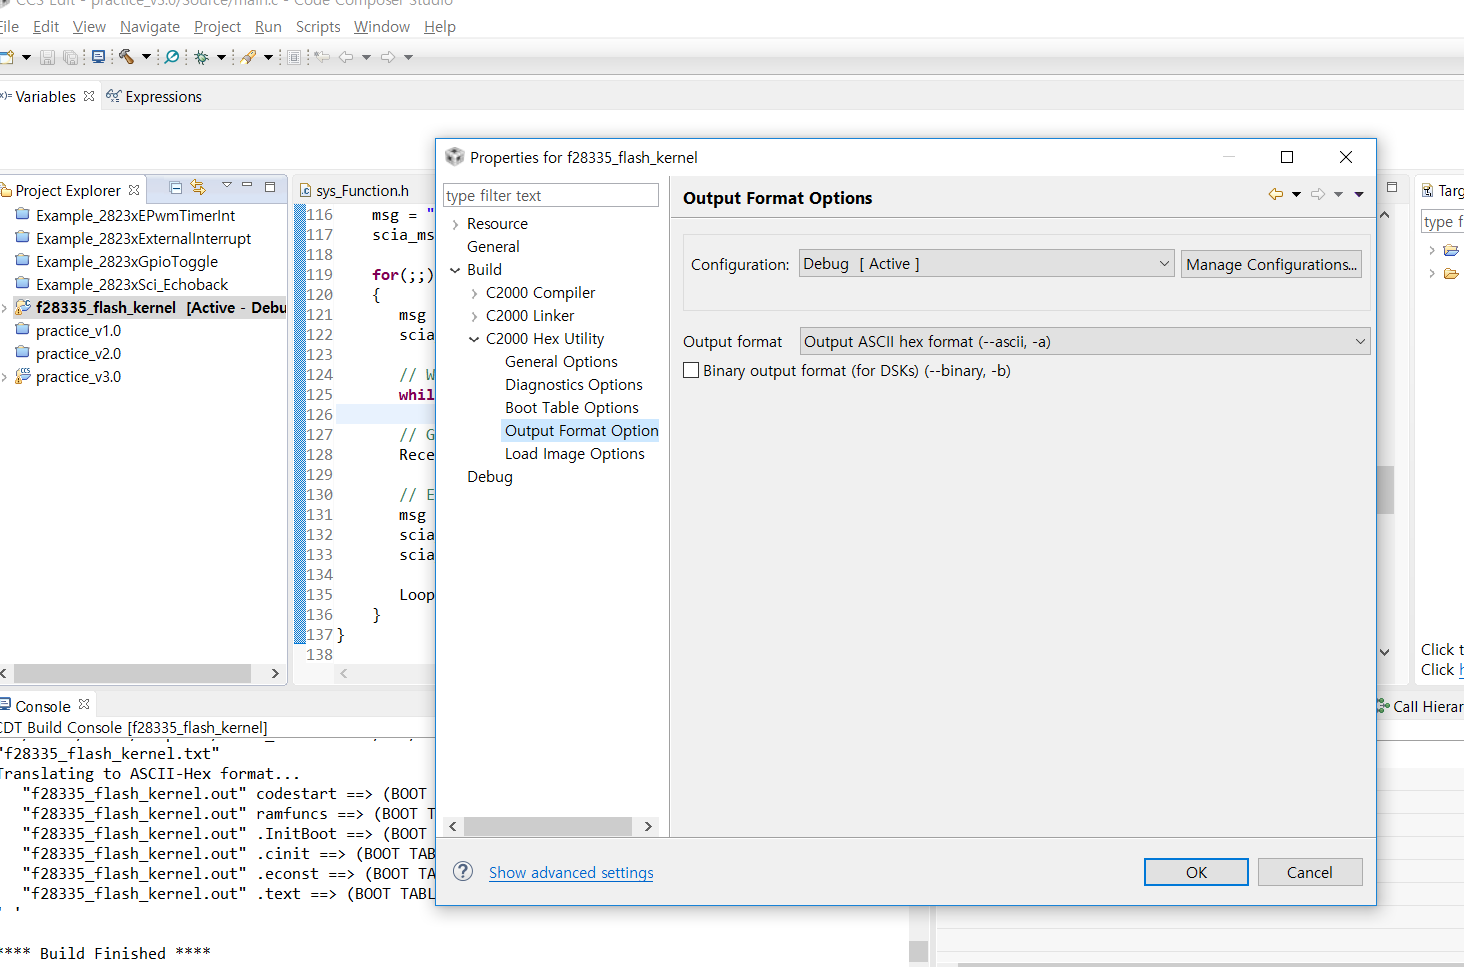The width and height of the screenshot is (1464, 967).
Task: Maximize the editor area with the square icon
Action: [1391, 187]
